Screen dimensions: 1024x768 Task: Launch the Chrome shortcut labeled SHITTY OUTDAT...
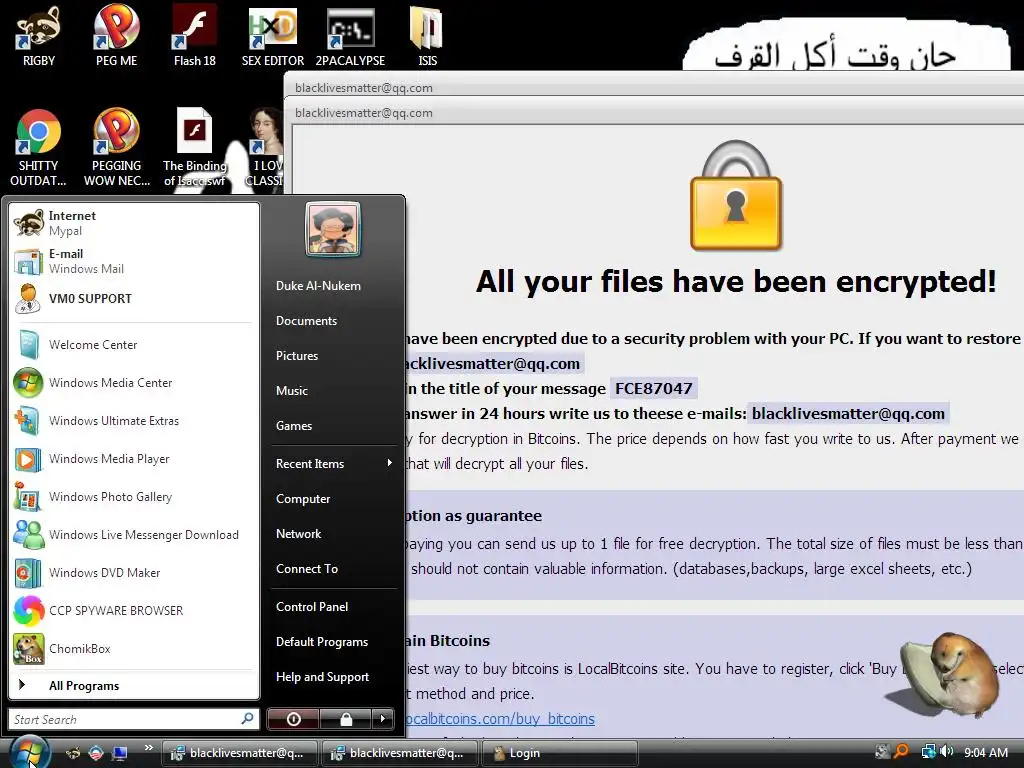coord(39,148)
